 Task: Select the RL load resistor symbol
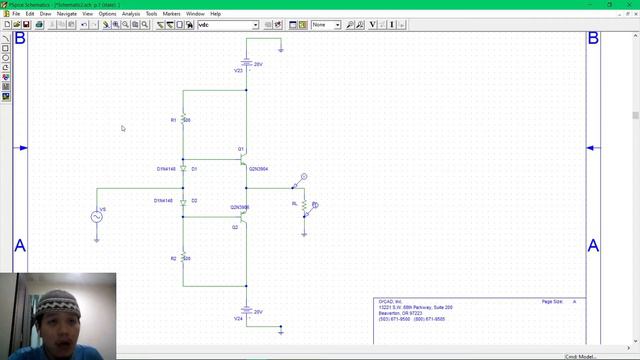[304, 205]
